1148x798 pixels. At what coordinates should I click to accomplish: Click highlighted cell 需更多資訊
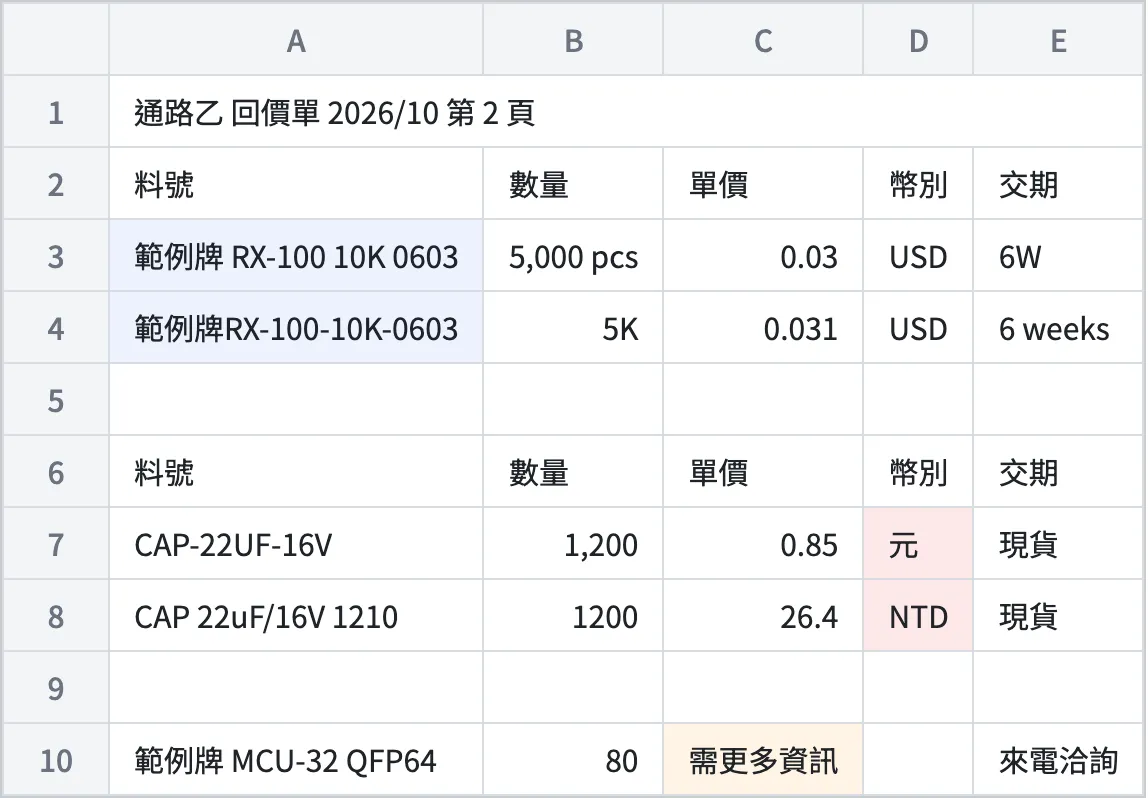tap(763, 759)
